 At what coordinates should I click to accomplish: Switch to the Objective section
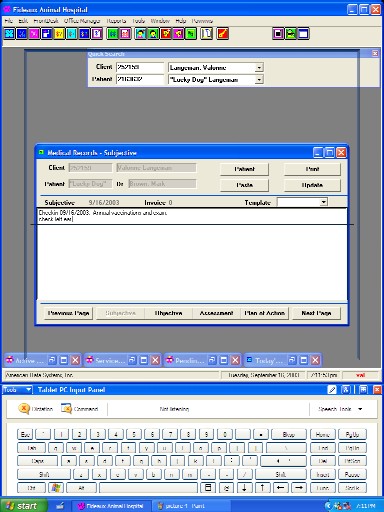click(168, 313)
